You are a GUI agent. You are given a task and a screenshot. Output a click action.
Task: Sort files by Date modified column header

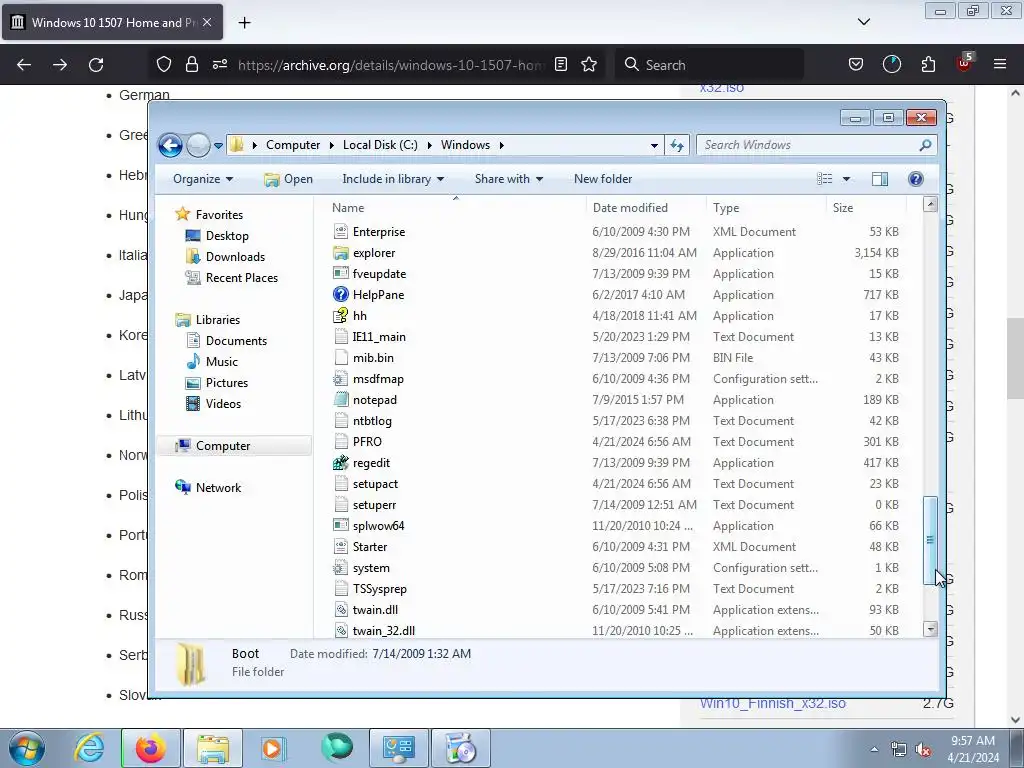[x=646, y=208]
